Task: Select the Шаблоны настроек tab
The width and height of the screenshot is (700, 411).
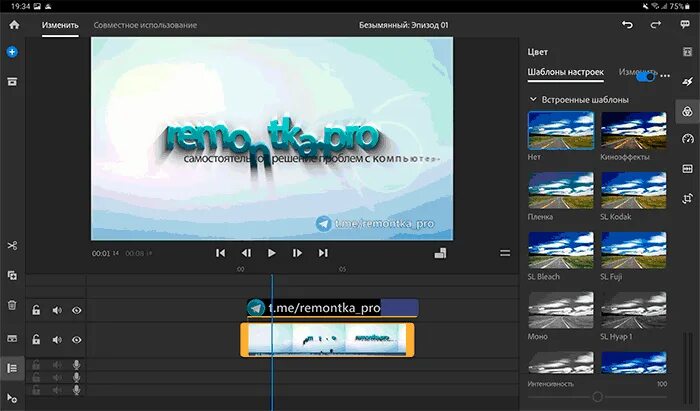Action: click(566, 72)
